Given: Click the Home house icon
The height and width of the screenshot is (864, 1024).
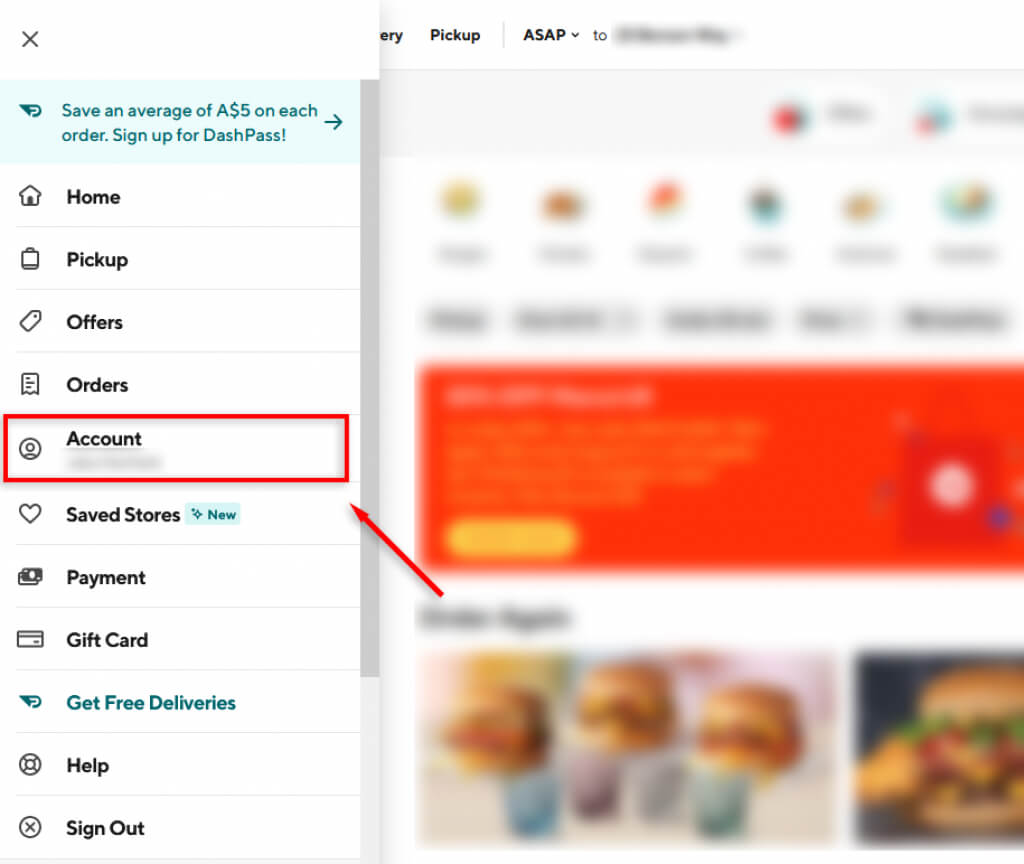Looking at the screenshot, I should coord(30,196).
